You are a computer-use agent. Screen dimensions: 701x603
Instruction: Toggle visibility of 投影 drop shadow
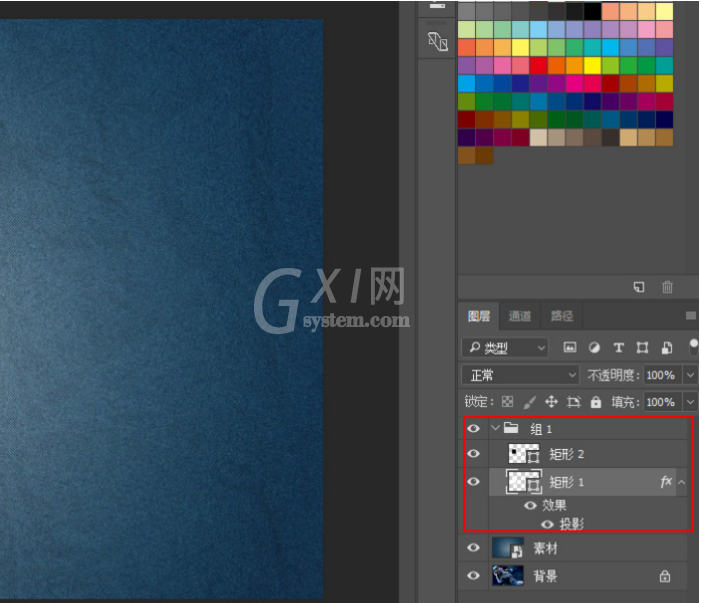[x=548, y=524]
